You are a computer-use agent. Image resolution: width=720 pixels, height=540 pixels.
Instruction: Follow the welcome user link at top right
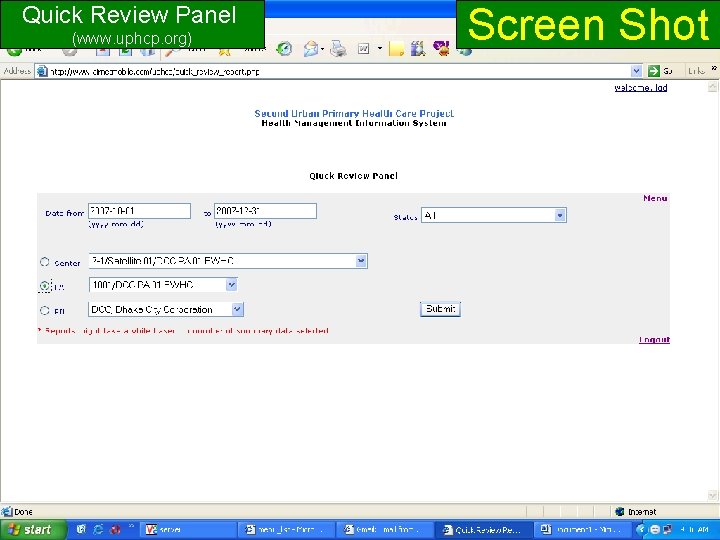(641, 88)
